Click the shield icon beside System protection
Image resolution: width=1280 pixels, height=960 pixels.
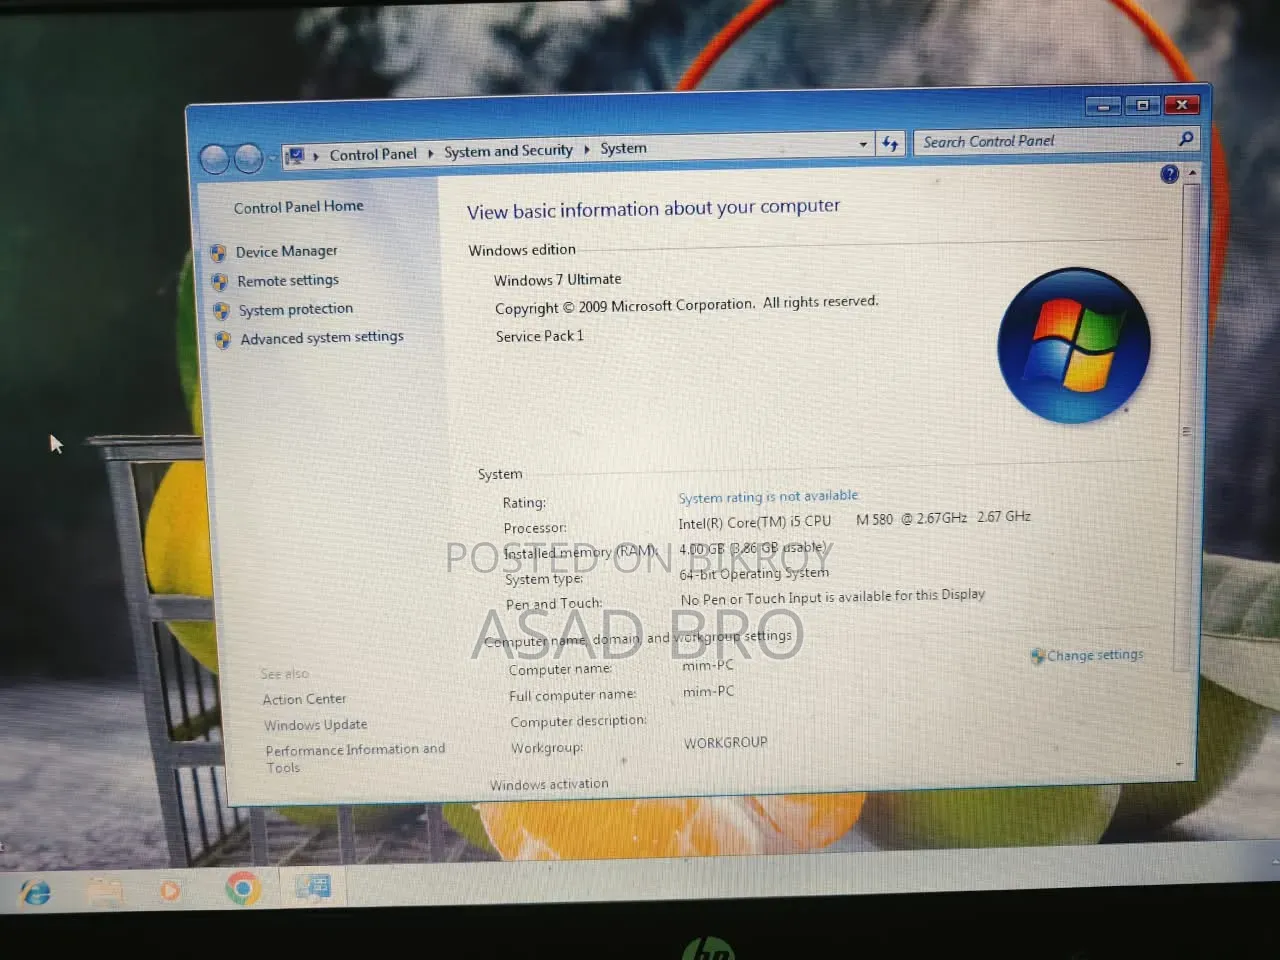(x=221, y=311)
